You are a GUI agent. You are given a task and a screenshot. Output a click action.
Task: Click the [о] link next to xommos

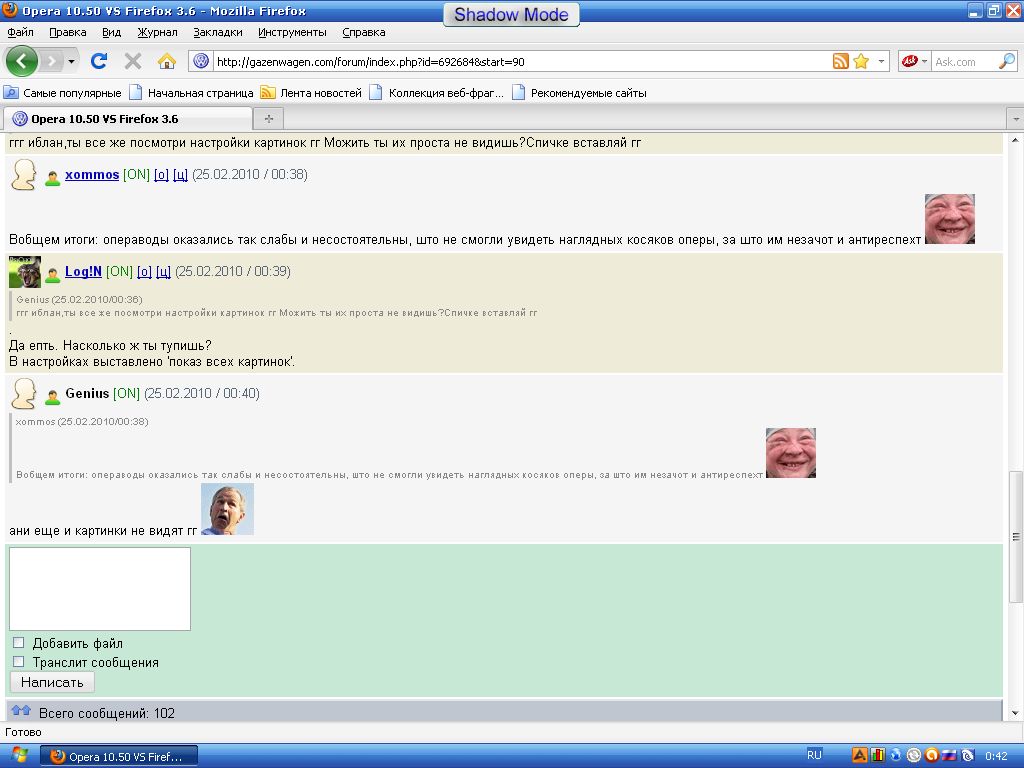[x=161, y=174]
